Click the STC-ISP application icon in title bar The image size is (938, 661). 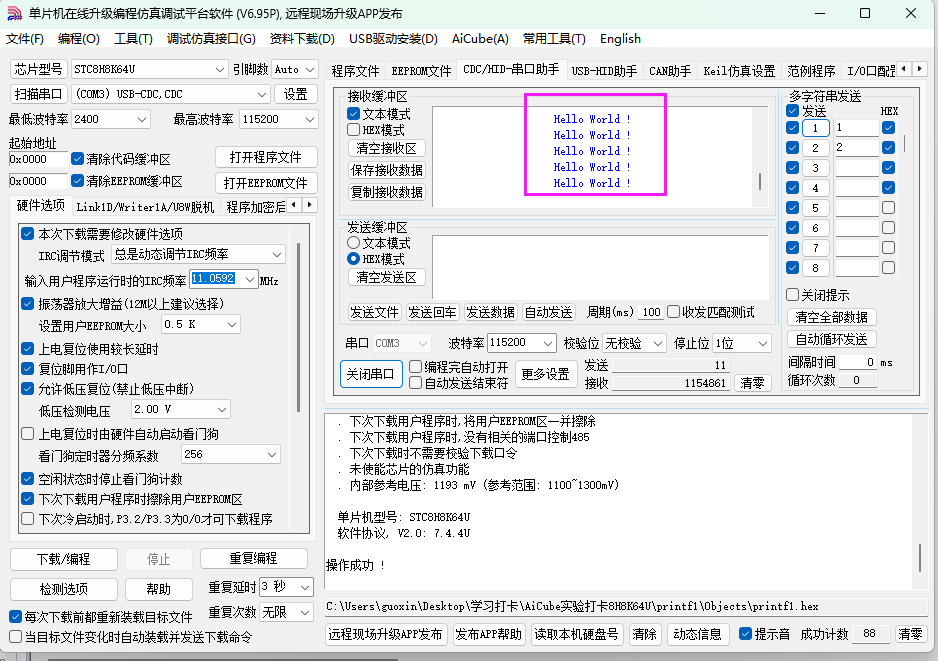coord(14,13)
